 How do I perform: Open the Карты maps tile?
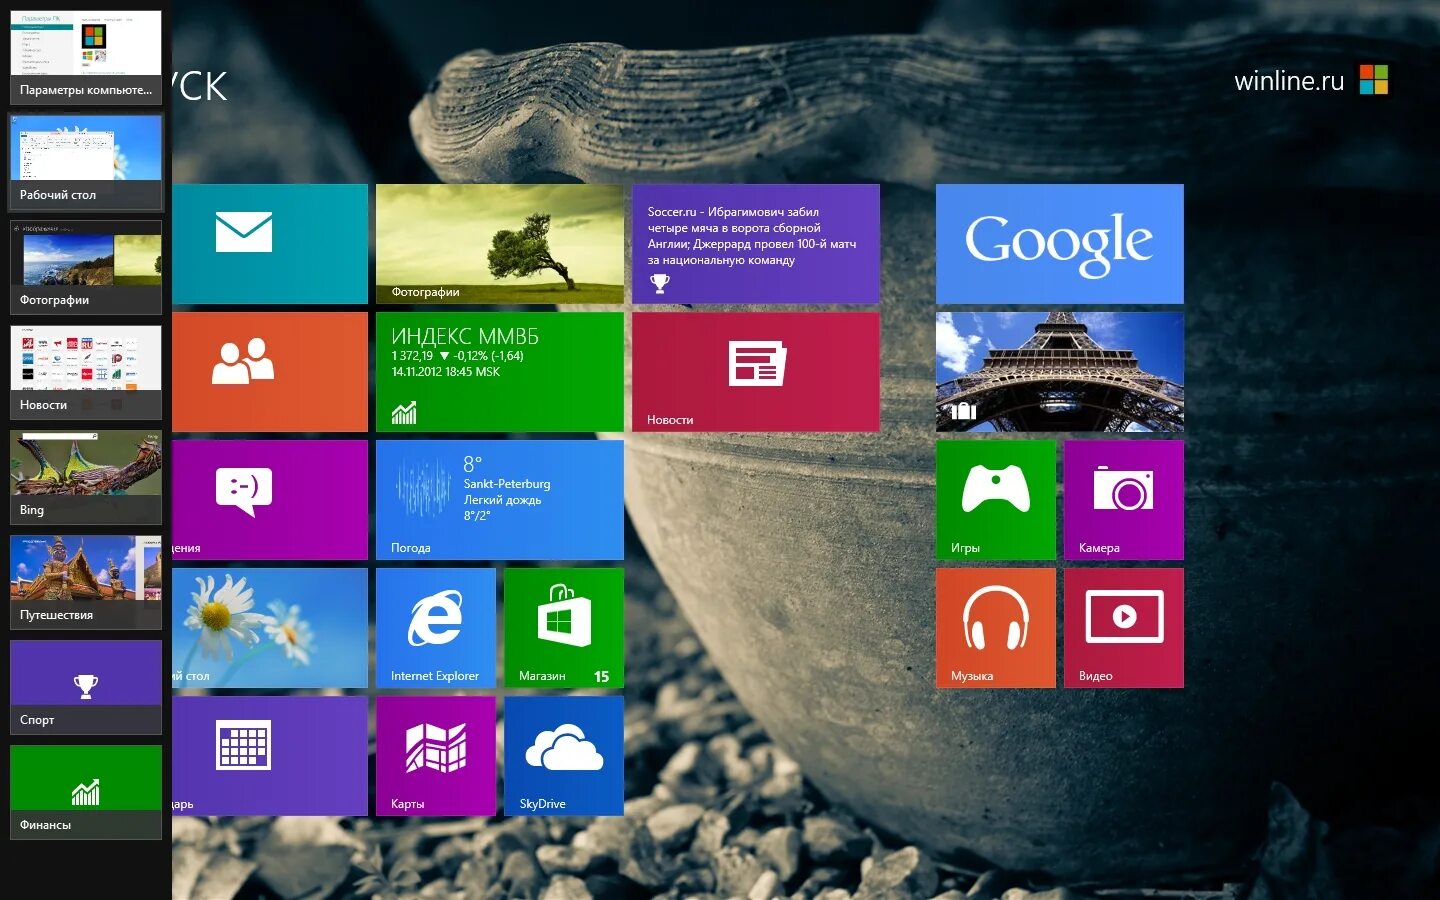436,756
